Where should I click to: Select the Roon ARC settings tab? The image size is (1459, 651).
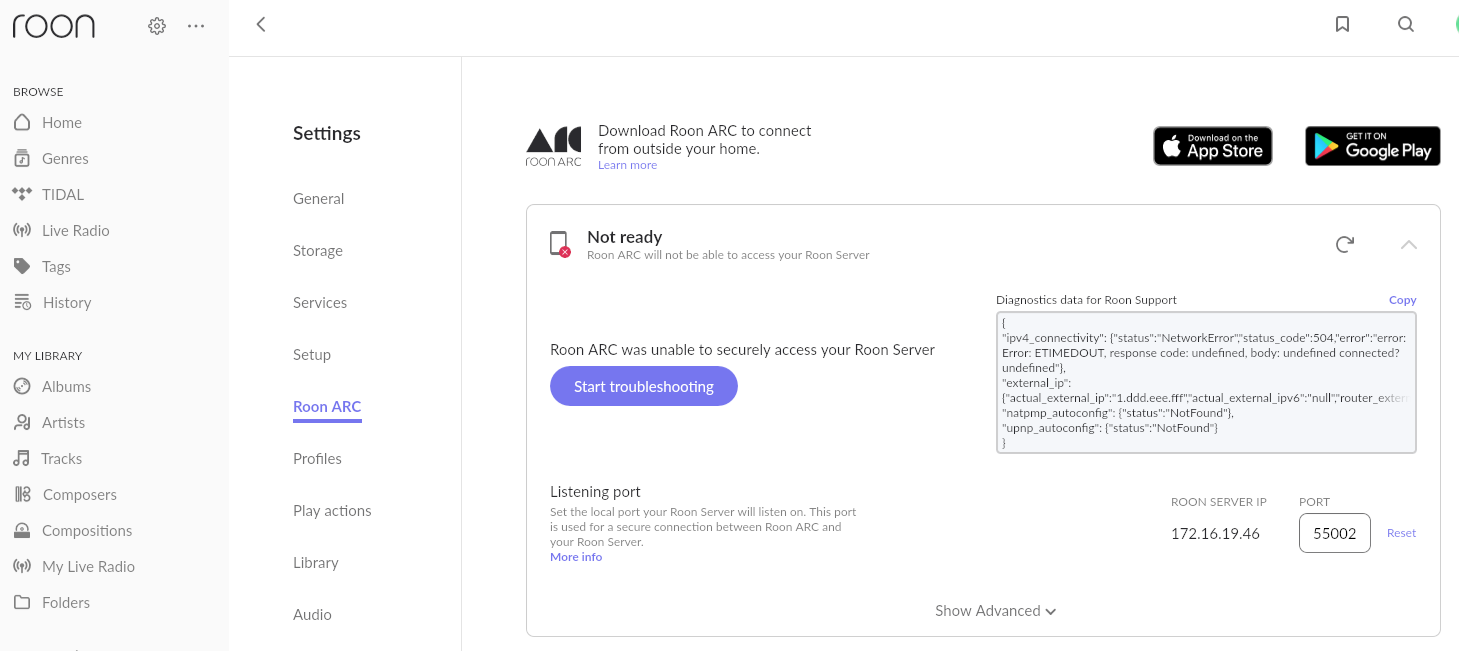tap(327, 406)
